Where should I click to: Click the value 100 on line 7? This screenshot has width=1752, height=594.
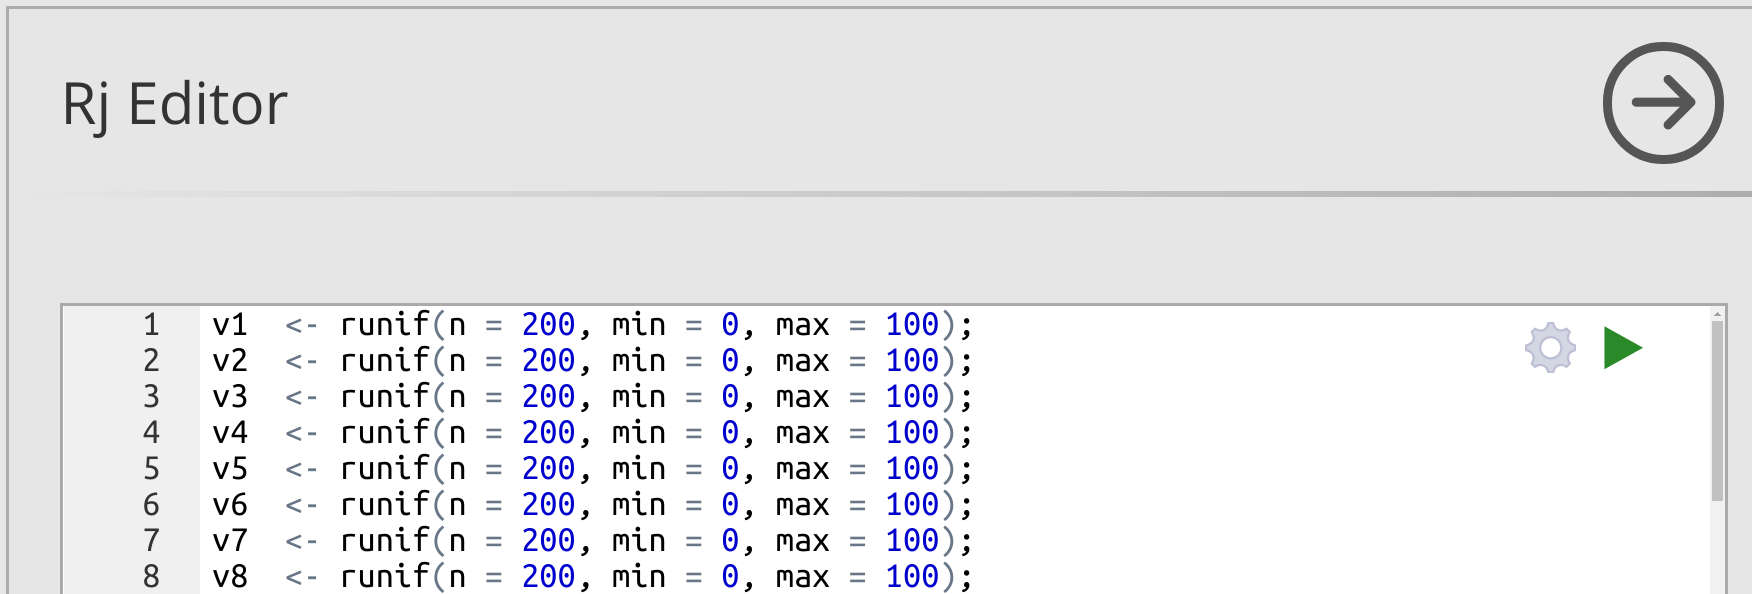coord(911,541)
